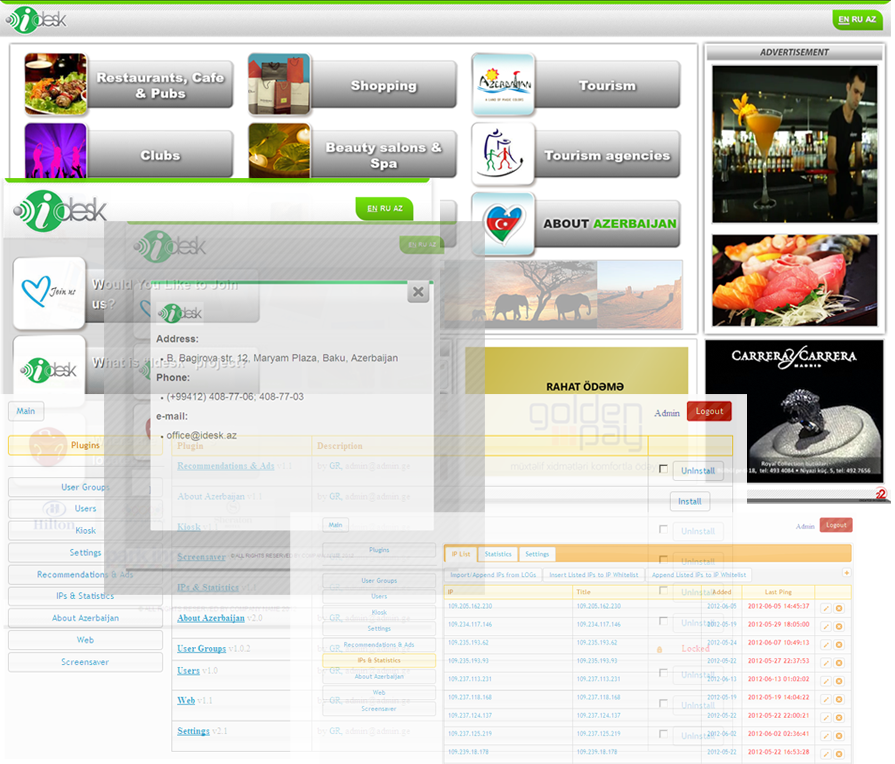Edit the 109.237.124.137 entry with pencil icon

[826, 718]
